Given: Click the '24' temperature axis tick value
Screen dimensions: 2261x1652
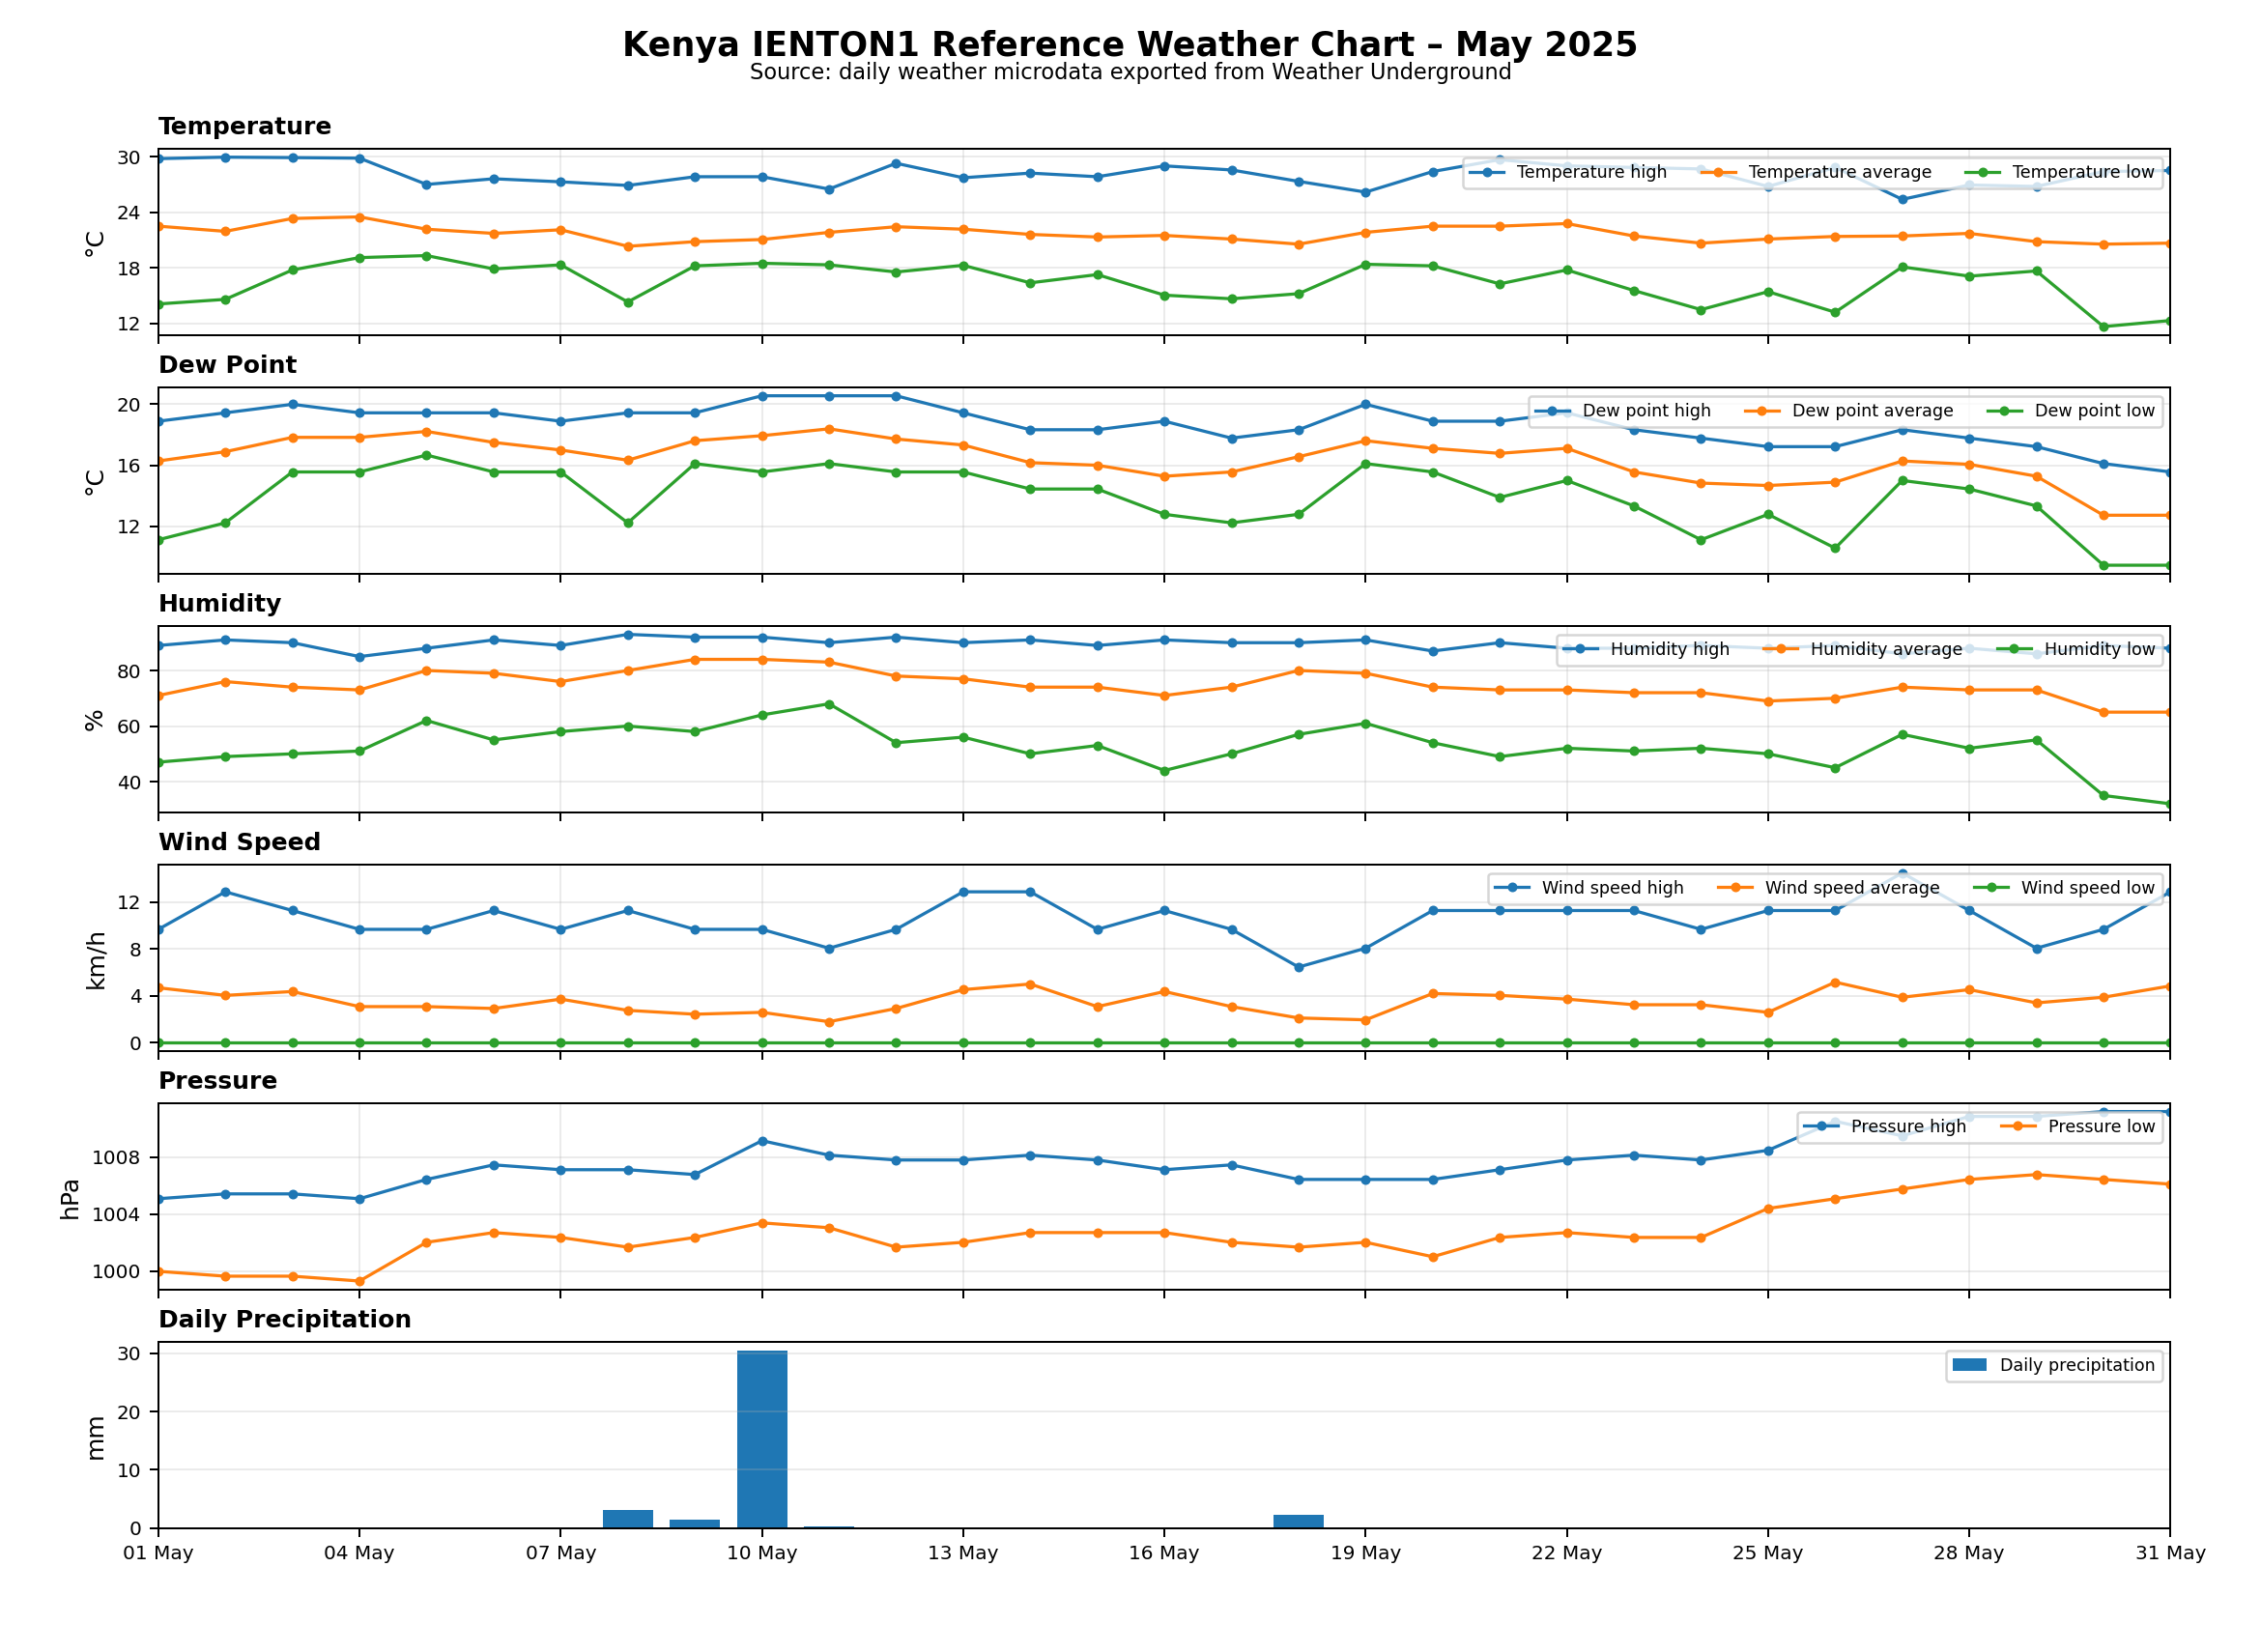Looking at the screenshot, I should click(129, 214).
